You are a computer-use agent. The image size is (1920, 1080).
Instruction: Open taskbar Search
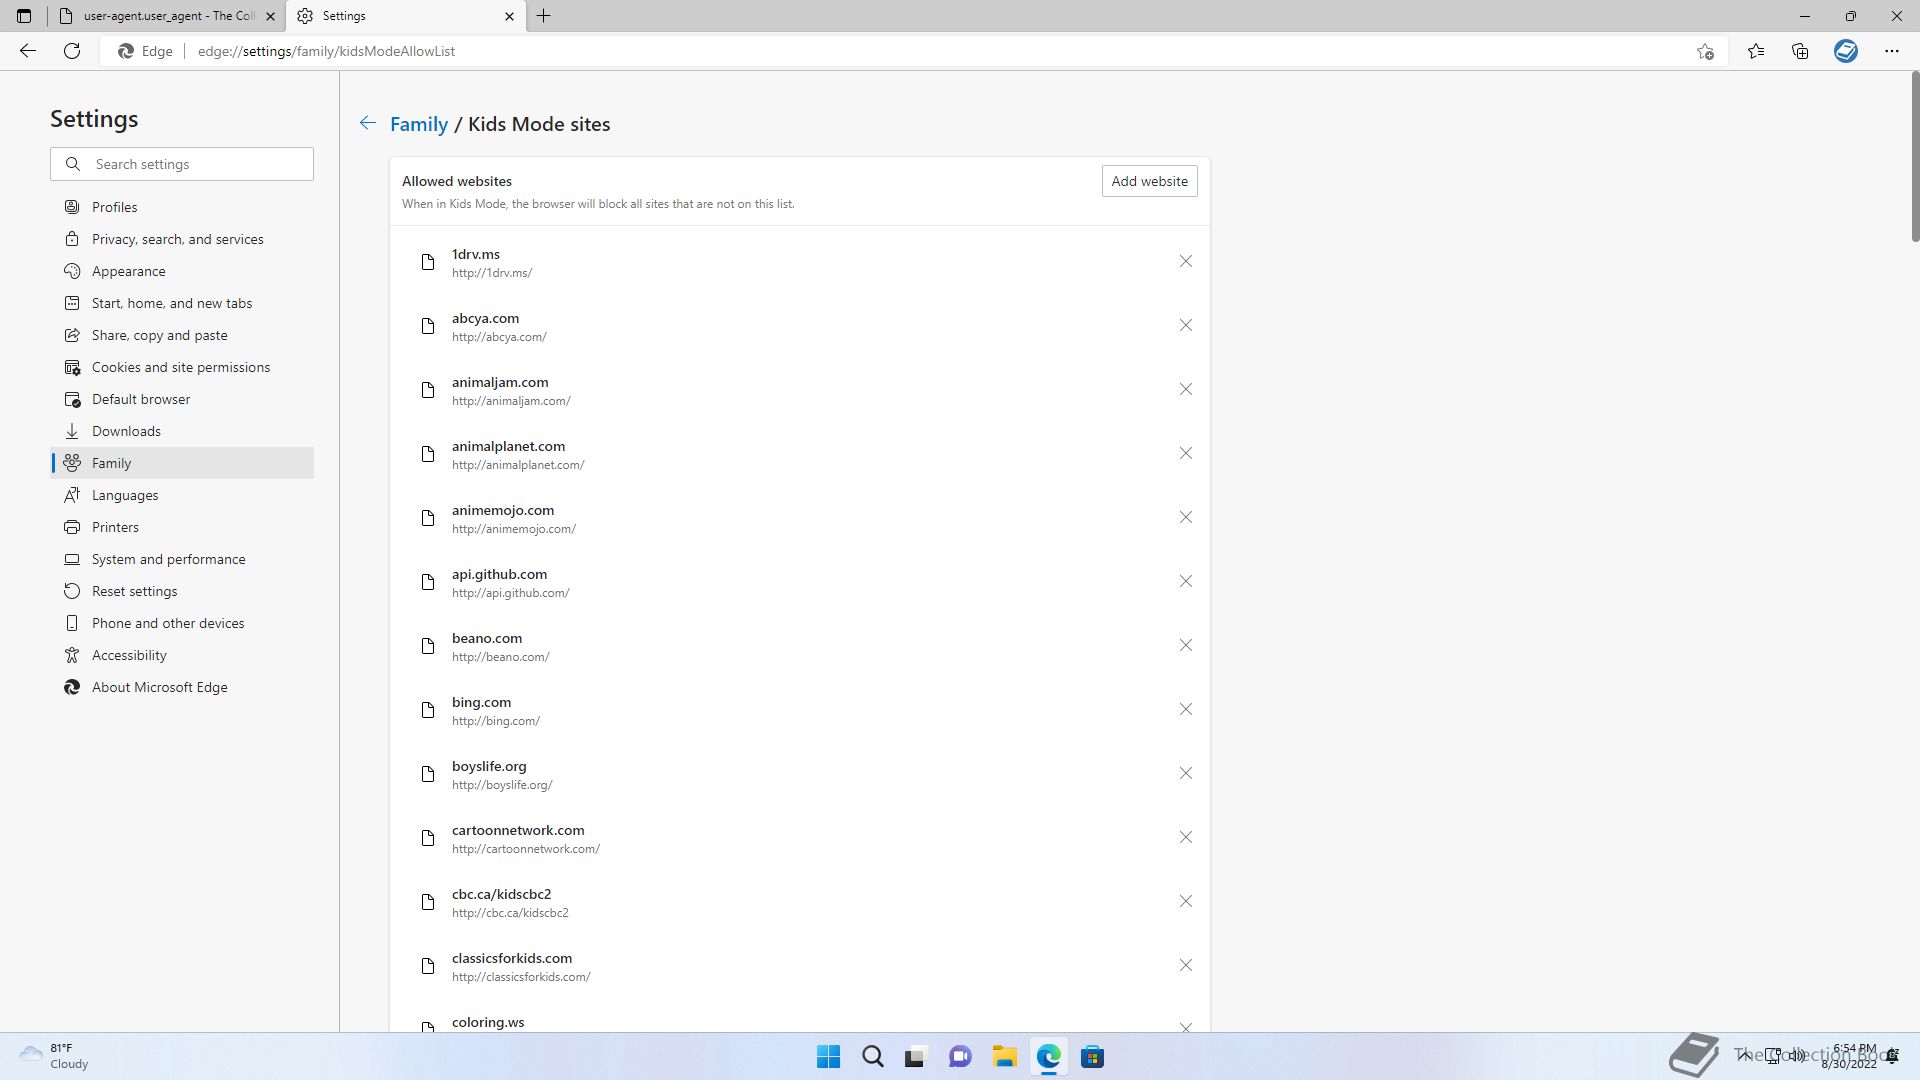pos(872,1057)
